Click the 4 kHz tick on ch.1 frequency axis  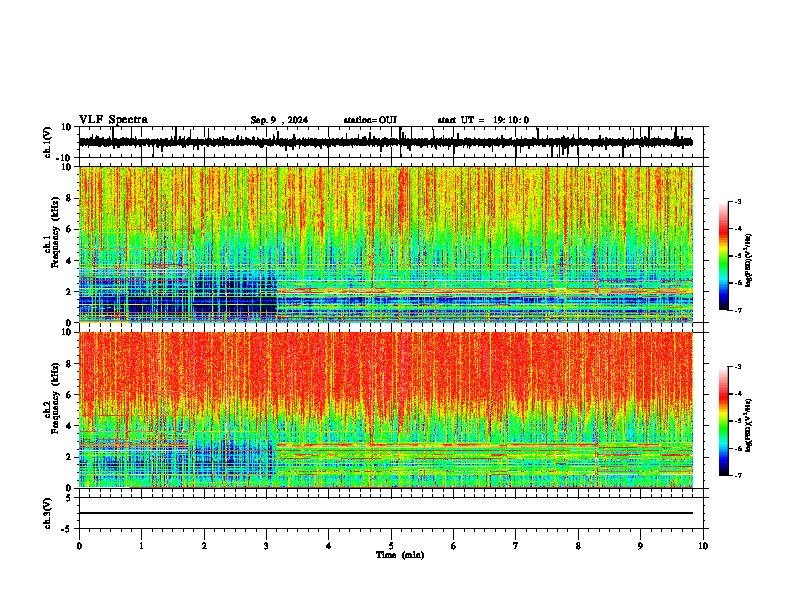70,261
